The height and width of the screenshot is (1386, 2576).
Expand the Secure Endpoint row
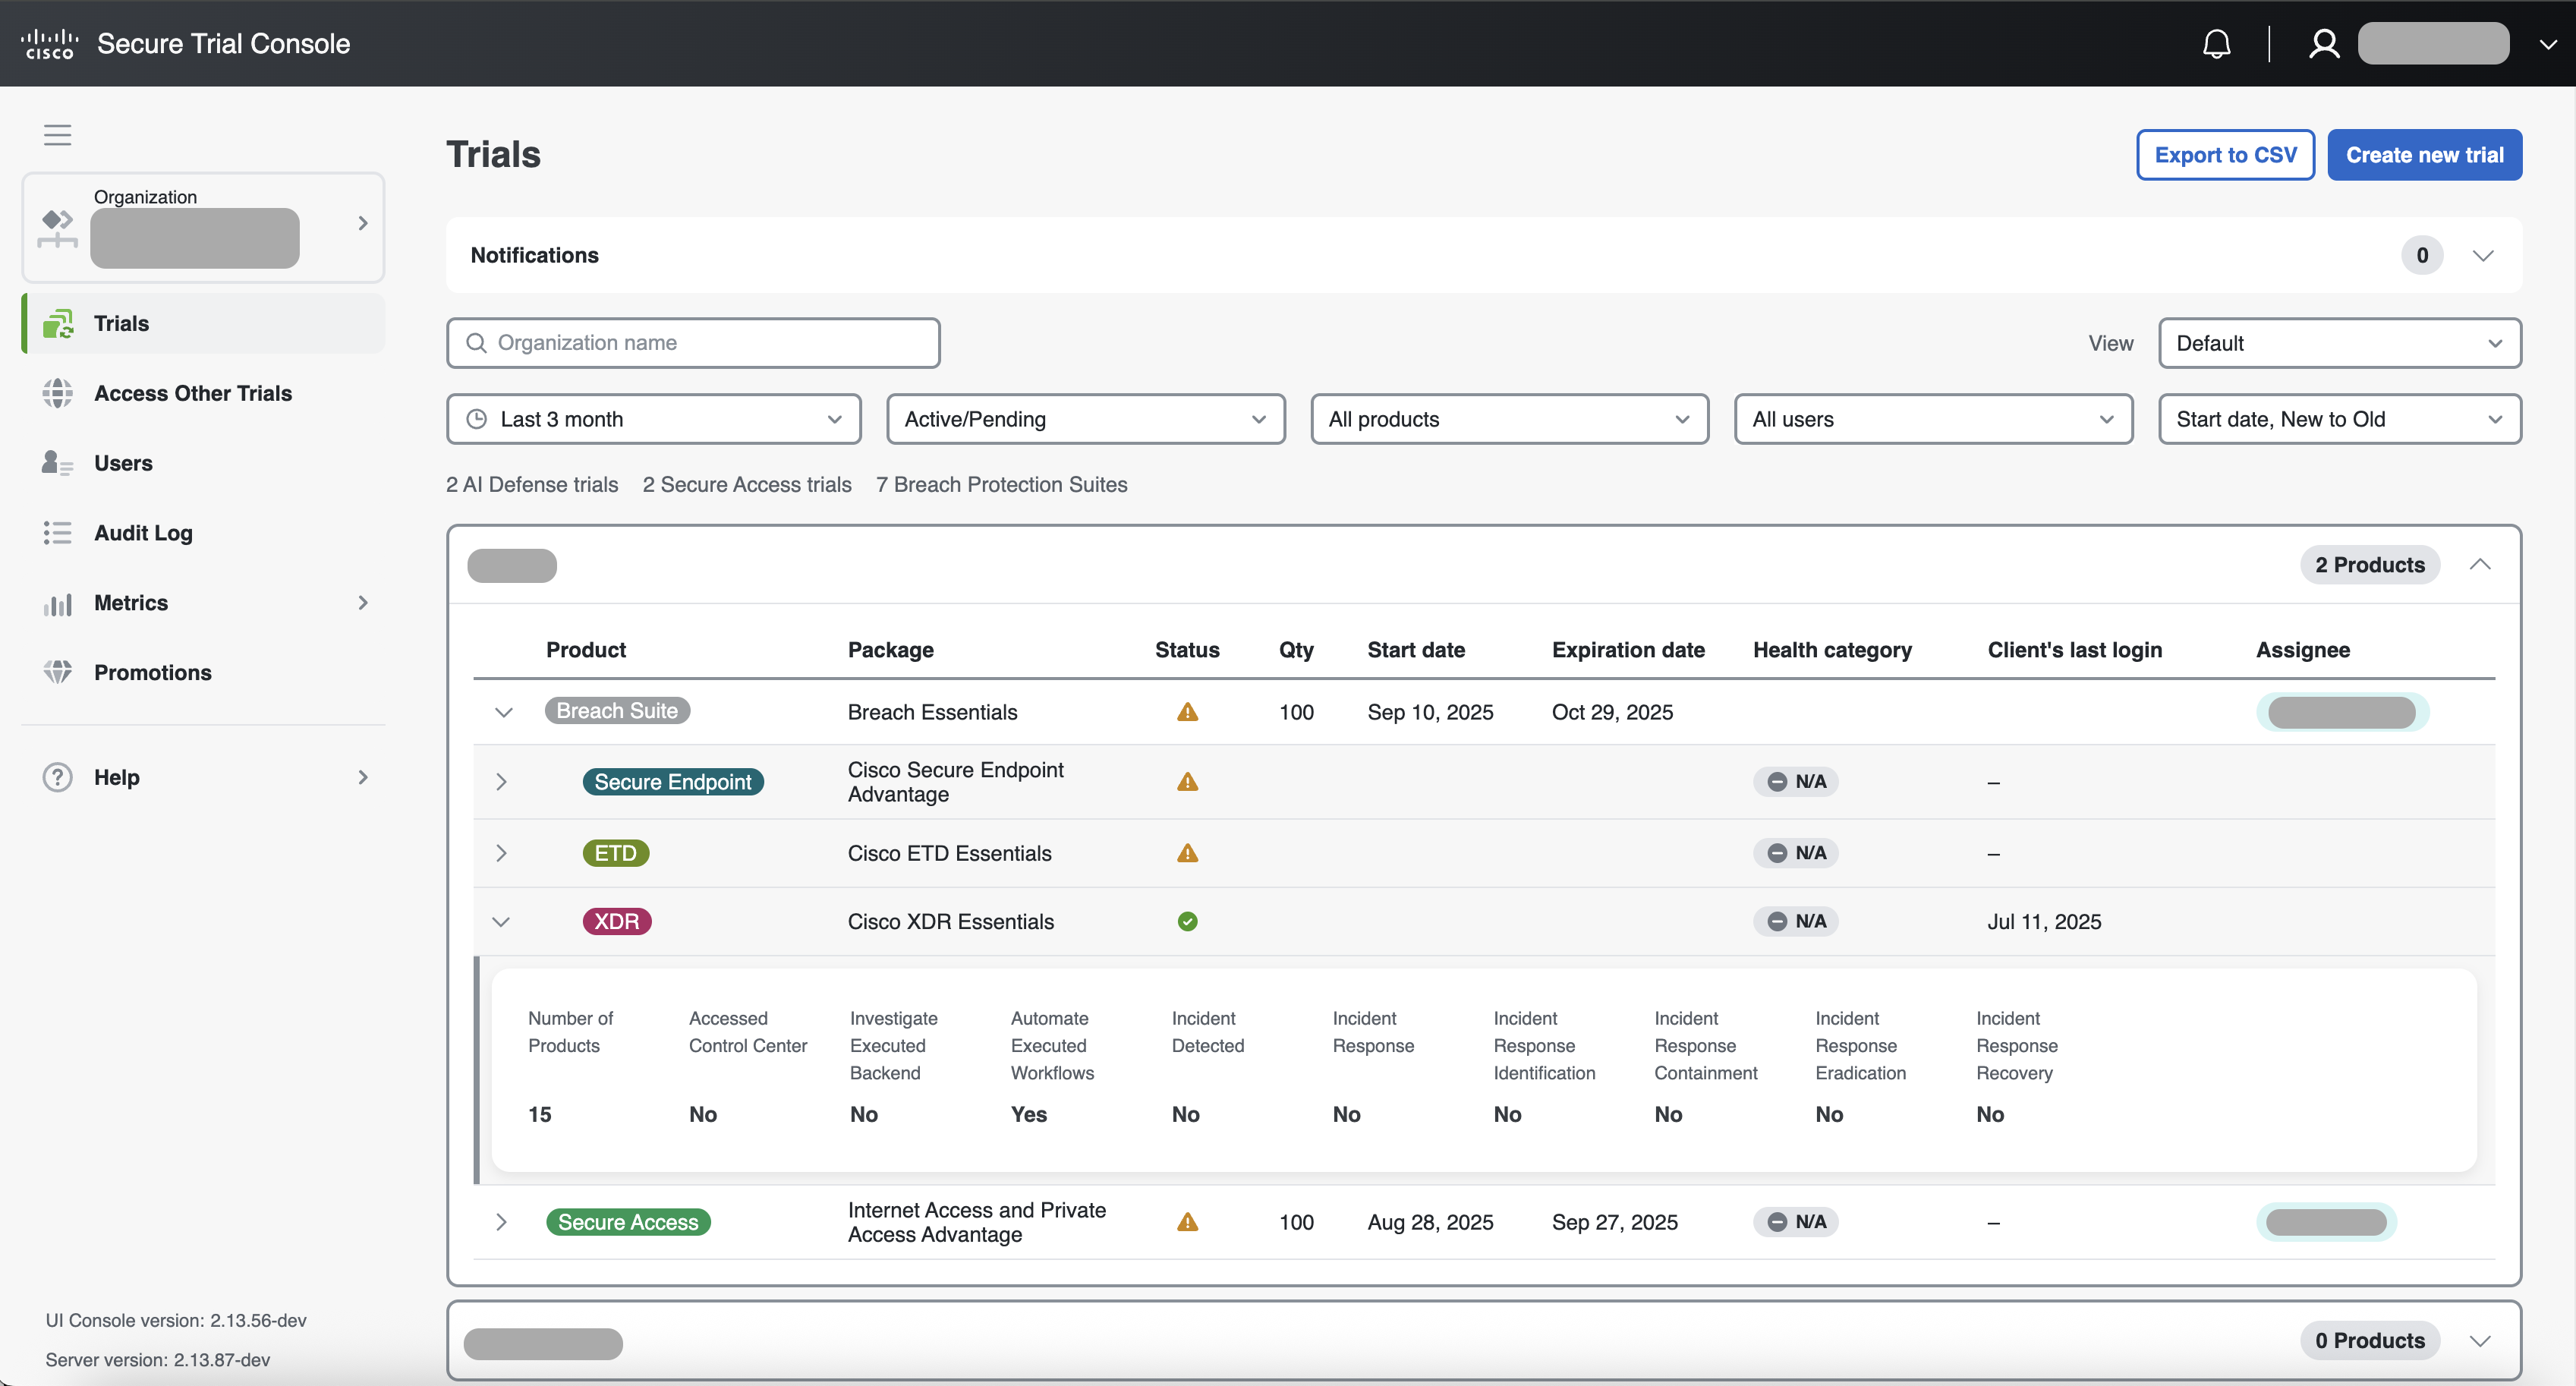[x=501, y=782]
